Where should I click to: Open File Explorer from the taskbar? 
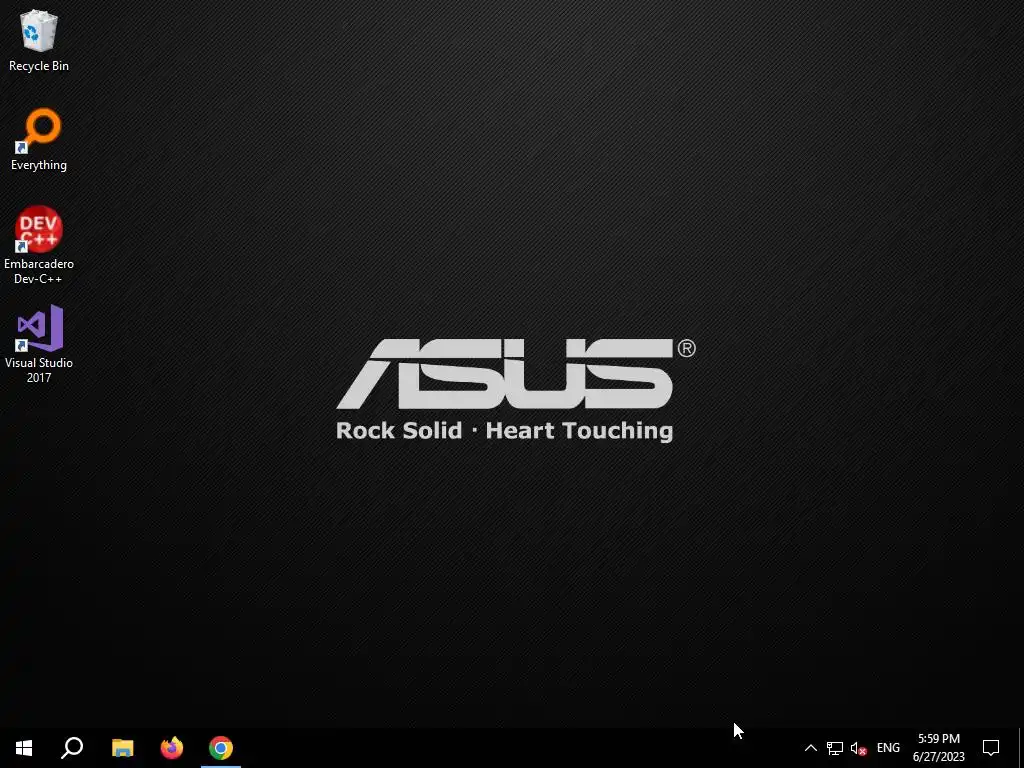click(122, 748)
